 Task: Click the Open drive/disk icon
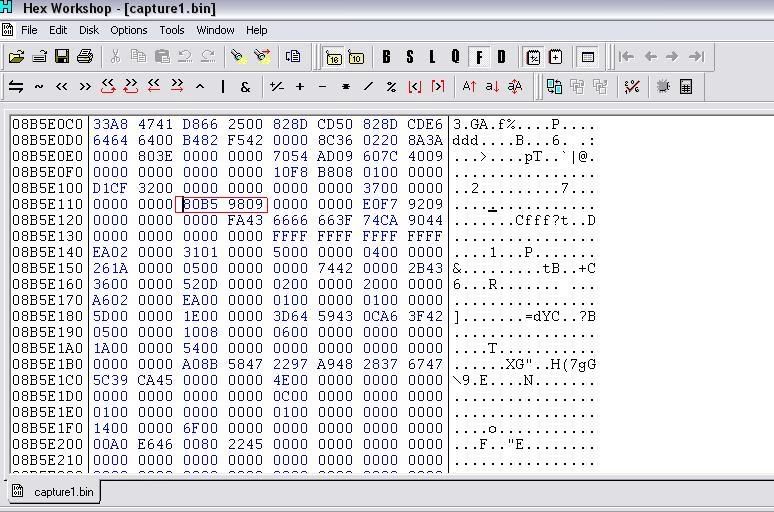tap(39, 57)
